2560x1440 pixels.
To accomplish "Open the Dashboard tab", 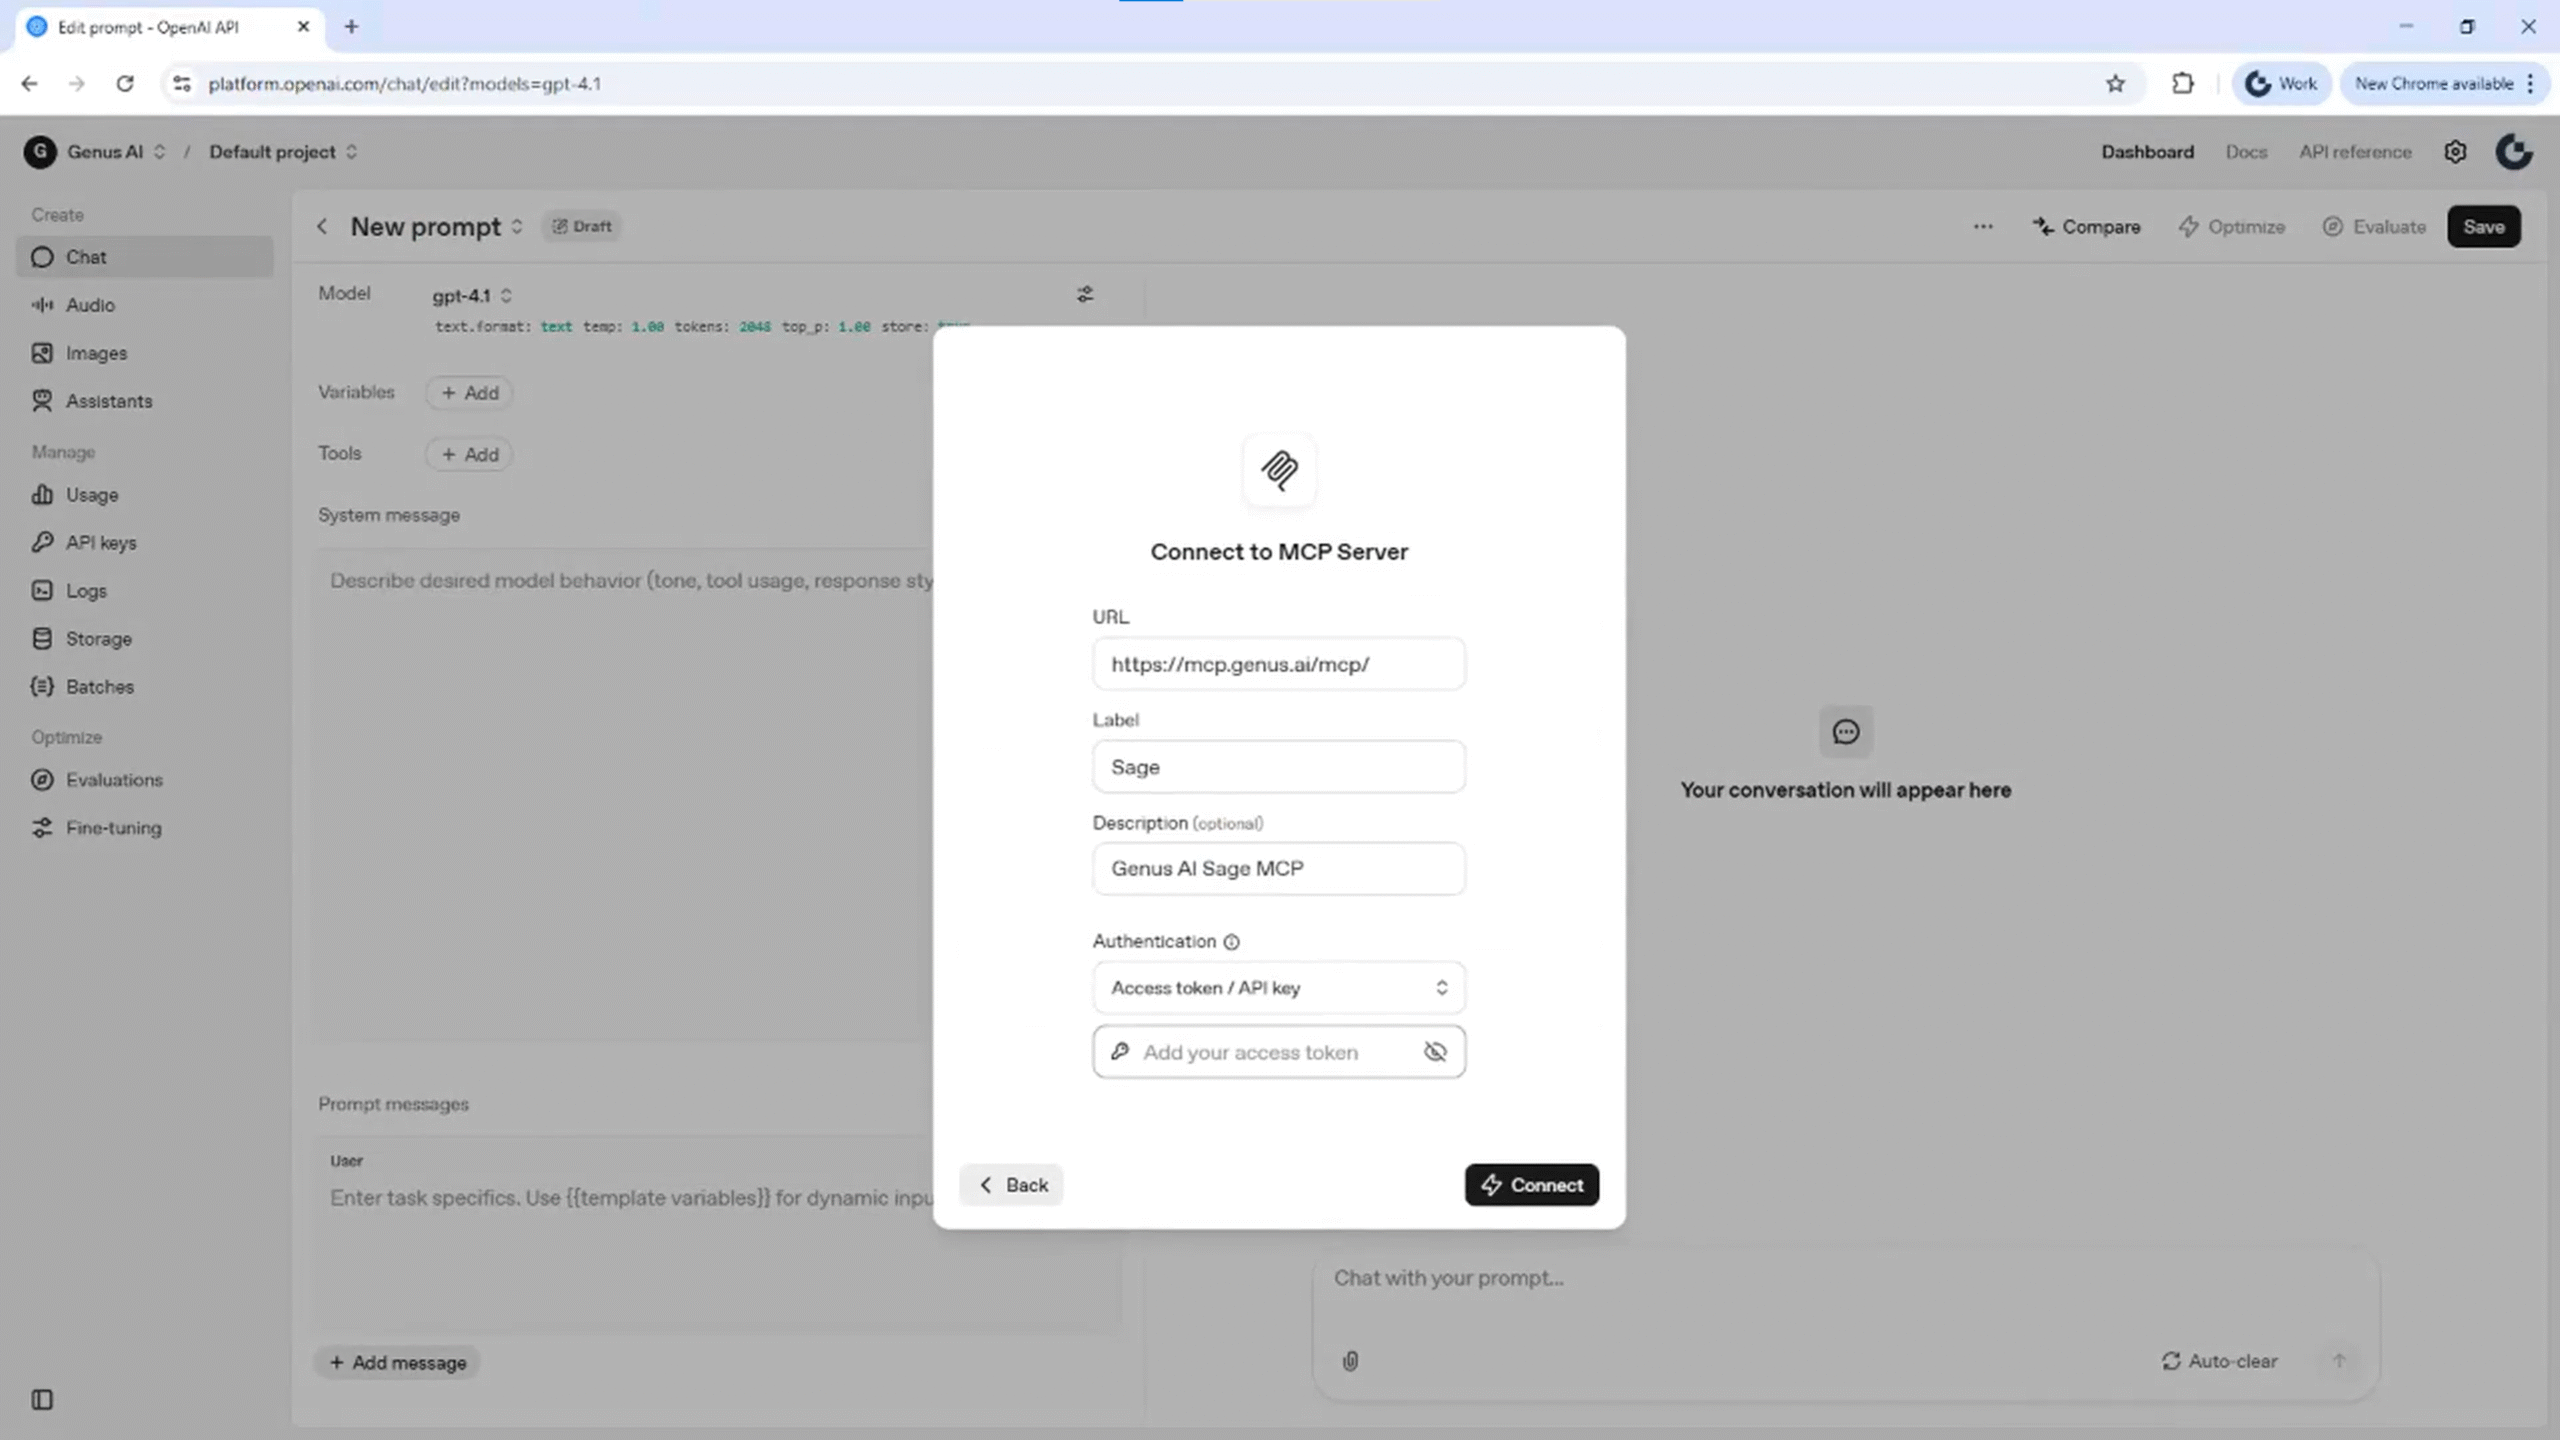I will point(2147,152).
